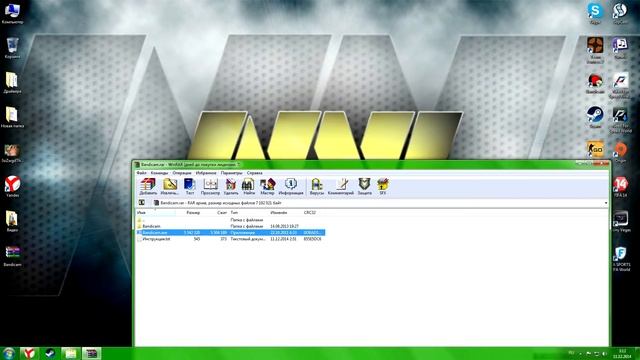
Task: Open the Справка menu
Action: pos(255,173)
